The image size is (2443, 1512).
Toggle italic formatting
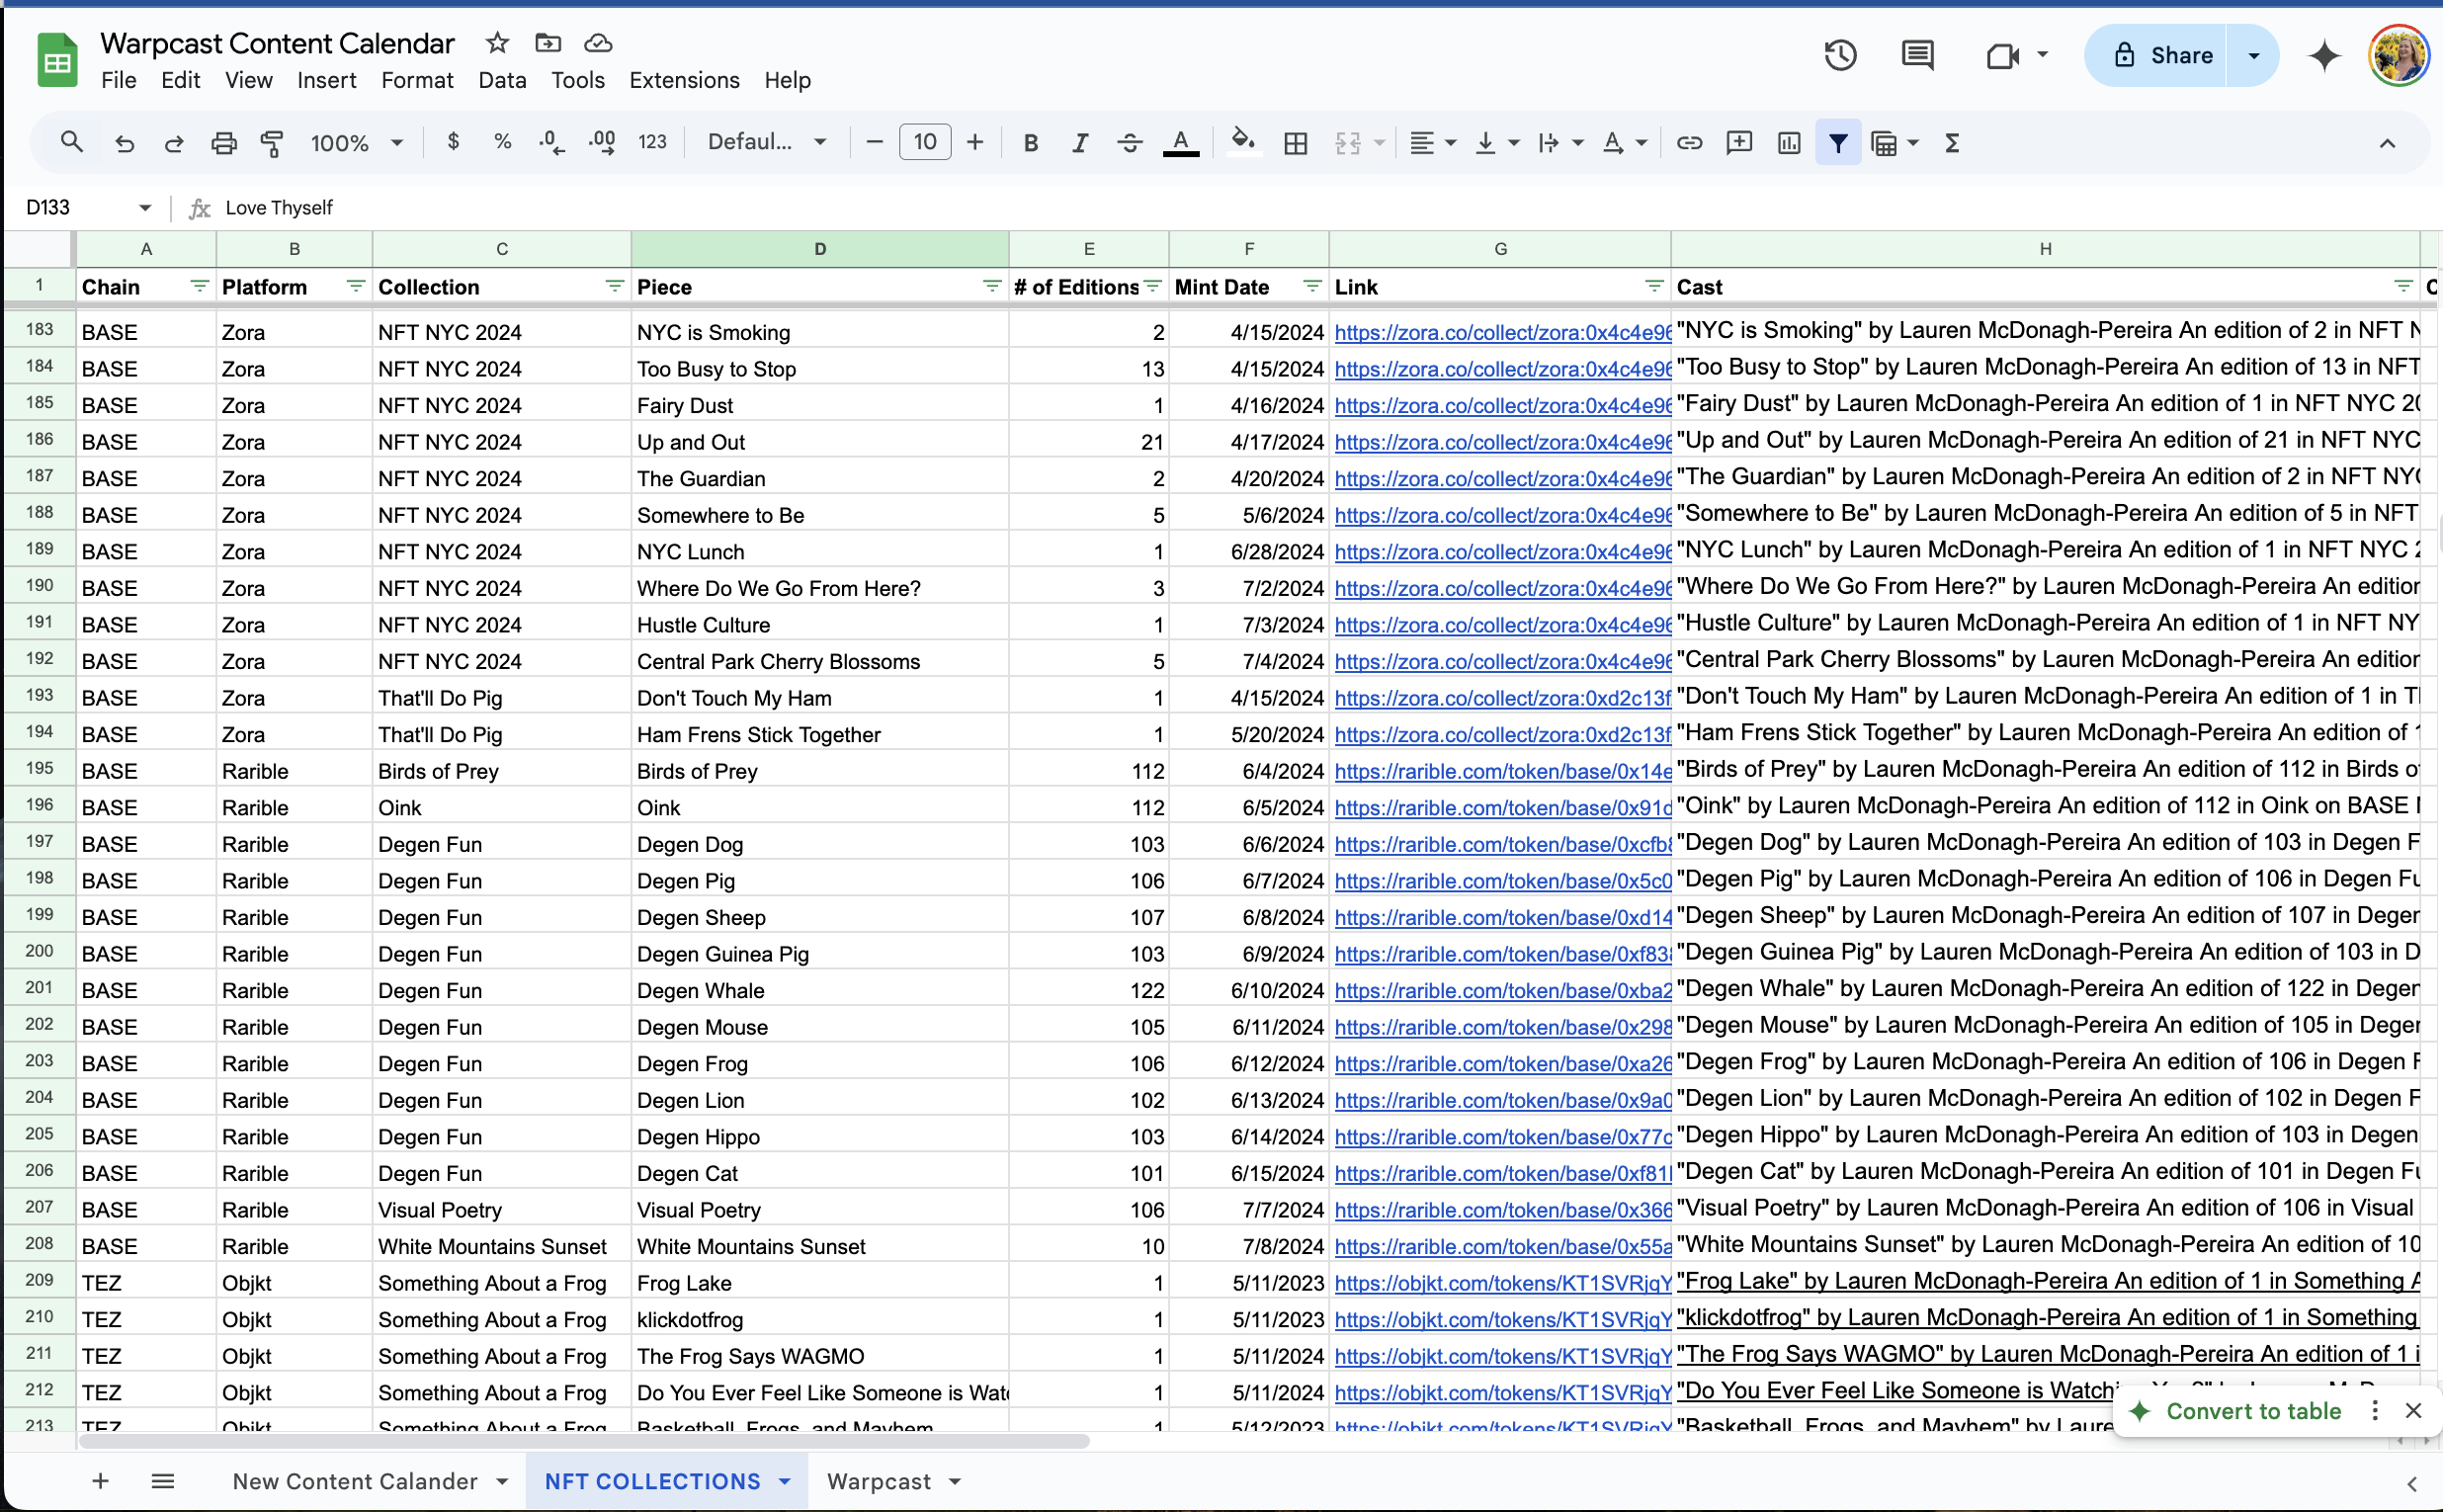pos(1079,143)
